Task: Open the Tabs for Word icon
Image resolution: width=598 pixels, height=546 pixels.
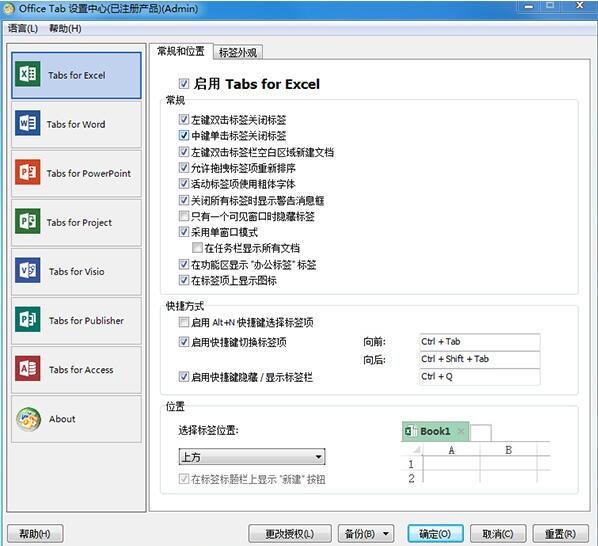Action: click(28, 123)
